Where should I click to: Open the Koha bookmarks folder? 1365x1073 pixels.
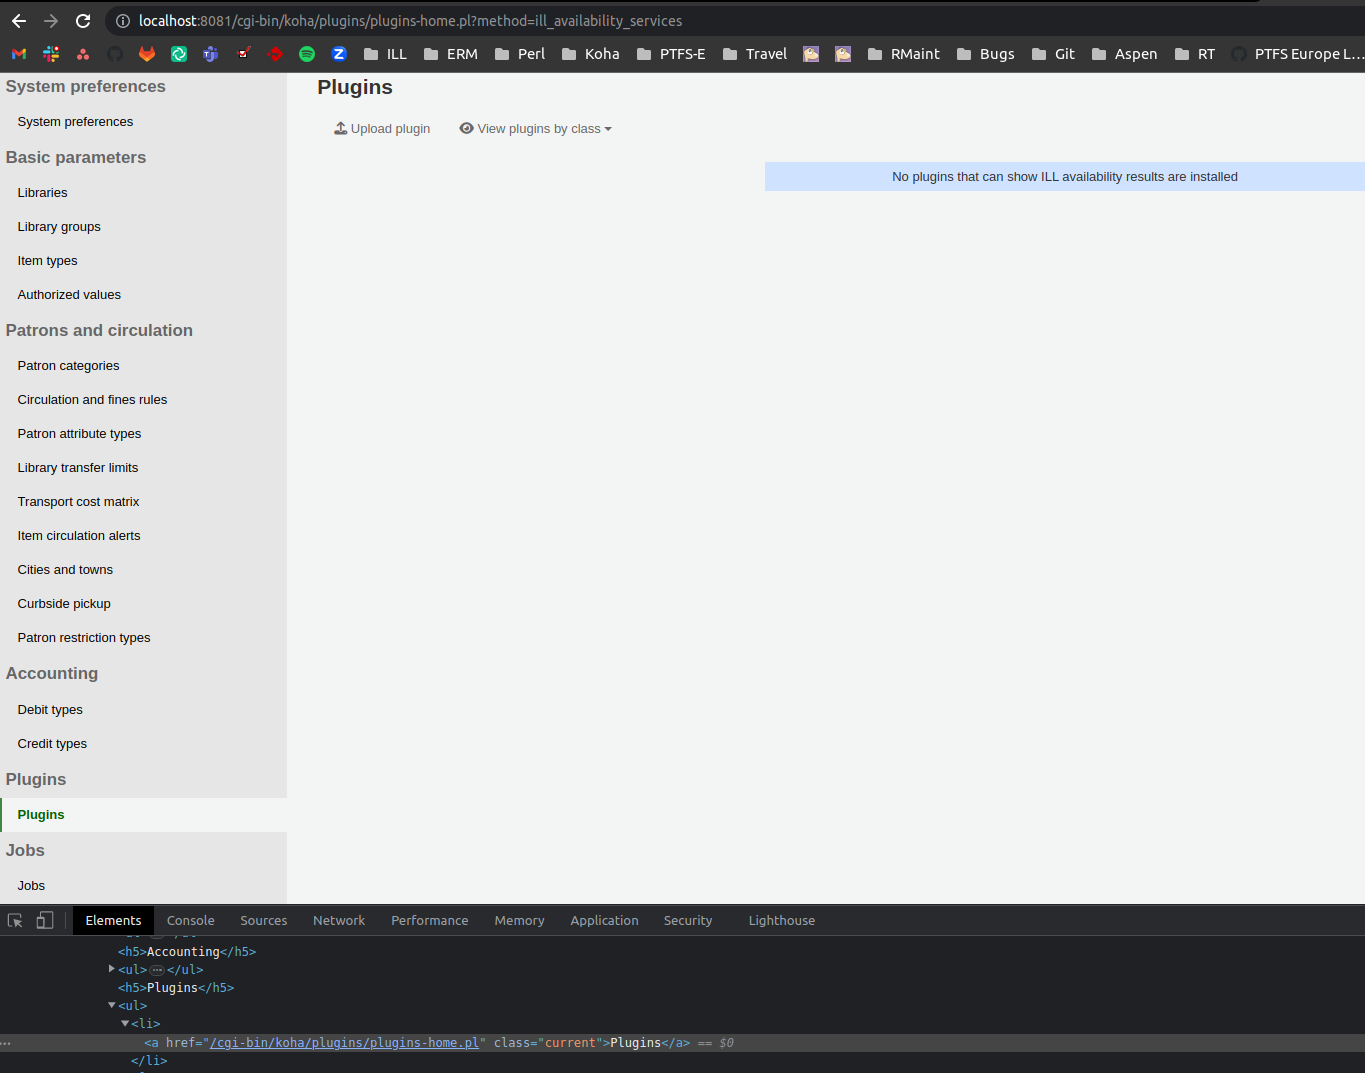coord(590,54)
